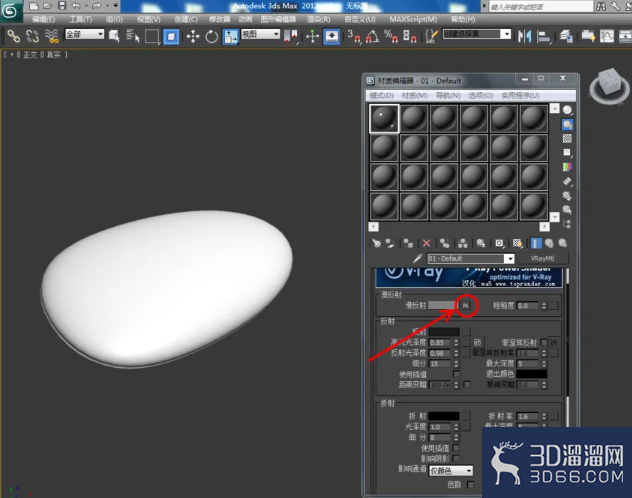Open the MAXScript(M) menu
Screen dimensions: 632x498
point(413,19)
